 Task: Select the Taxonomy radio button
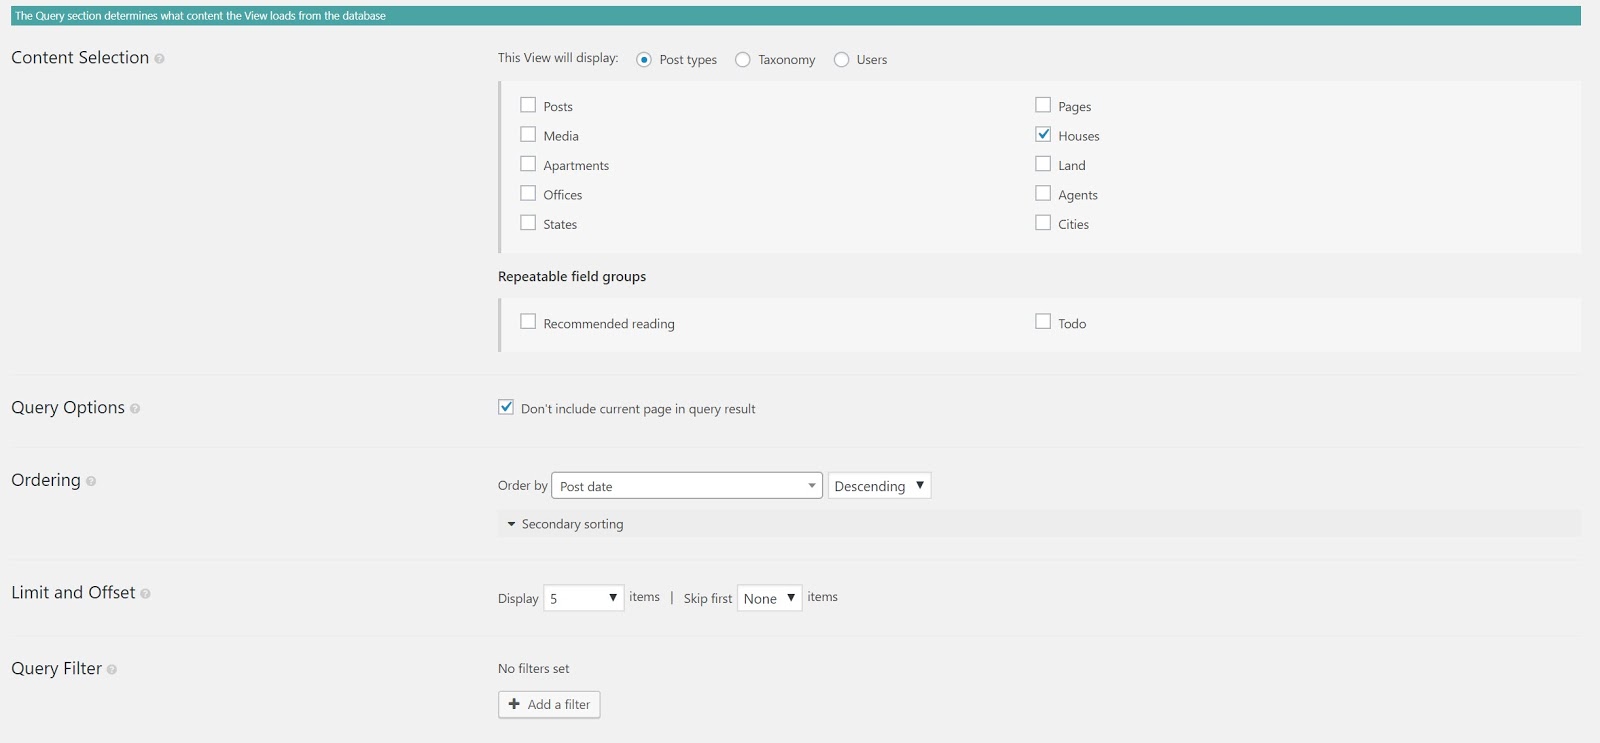pyautogui.click(x=743, y=60)
